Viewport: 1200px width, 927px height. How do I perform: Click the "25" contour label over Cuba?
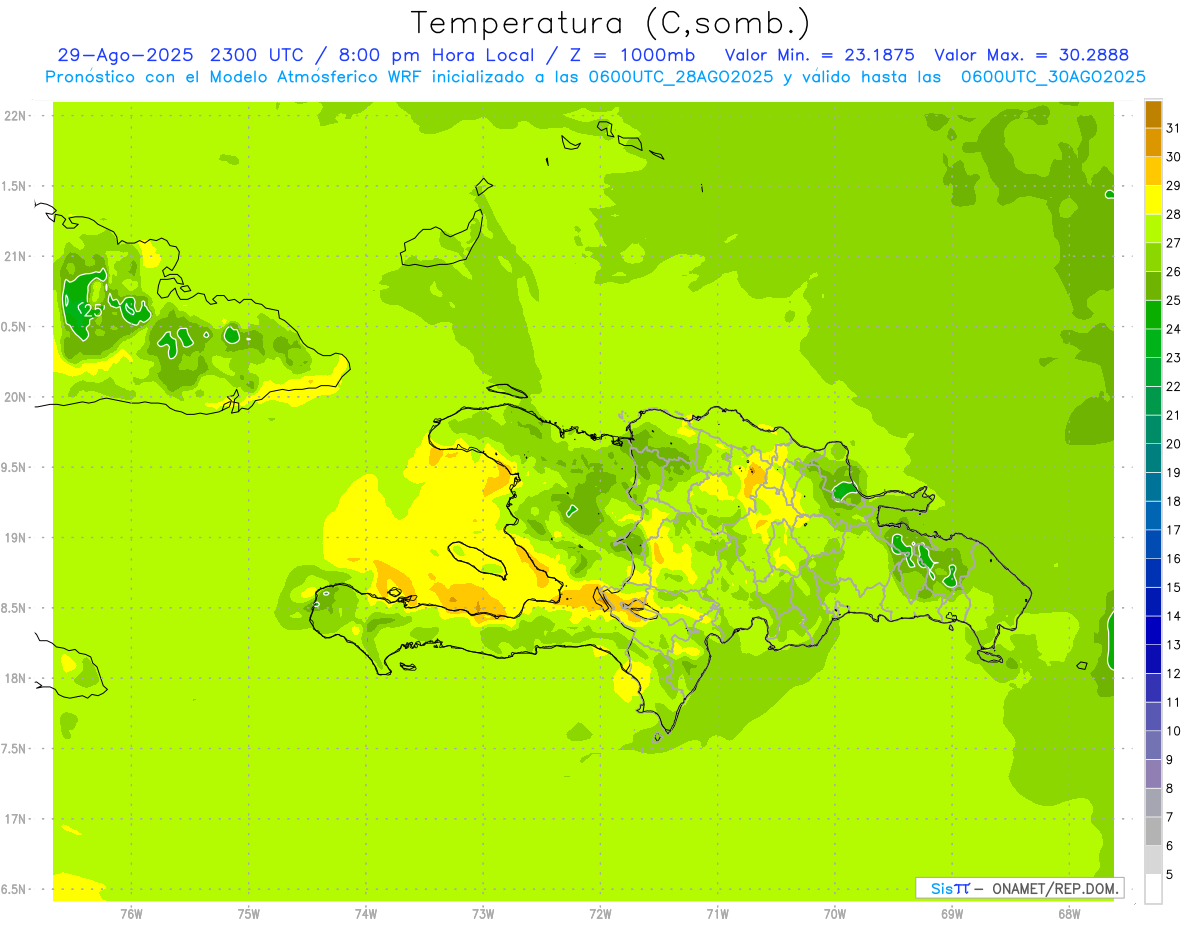click(93, 311)
